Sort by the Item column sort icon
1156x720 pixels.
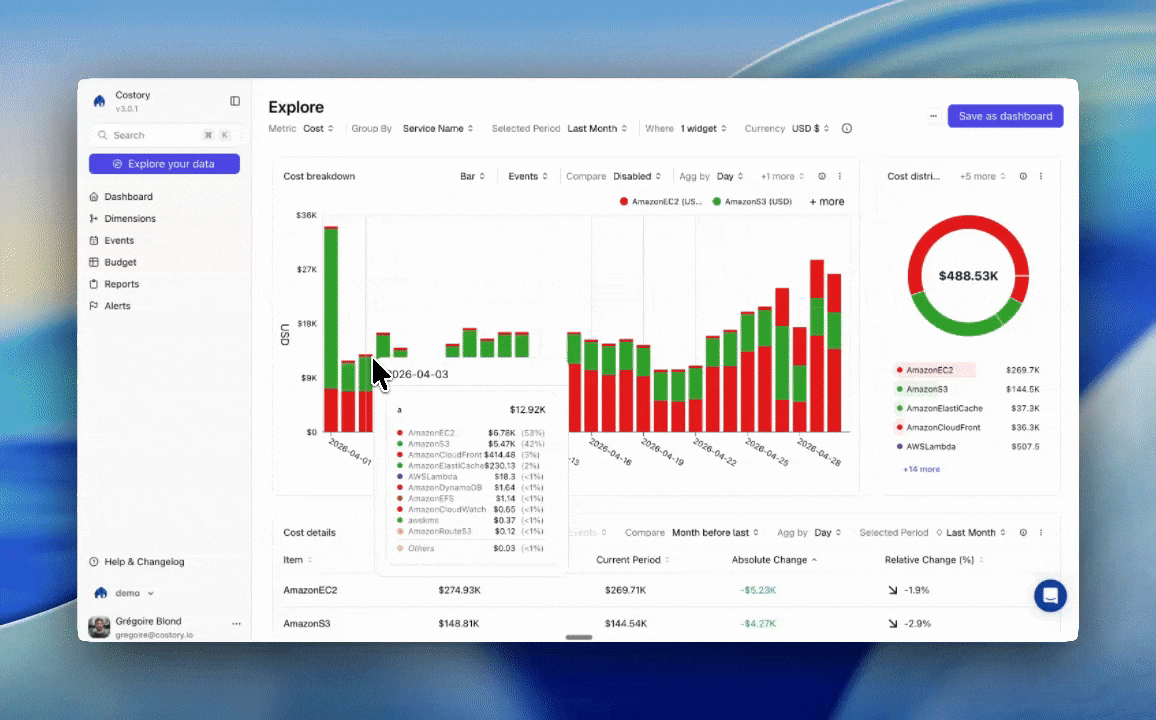[x=310, y=560]
